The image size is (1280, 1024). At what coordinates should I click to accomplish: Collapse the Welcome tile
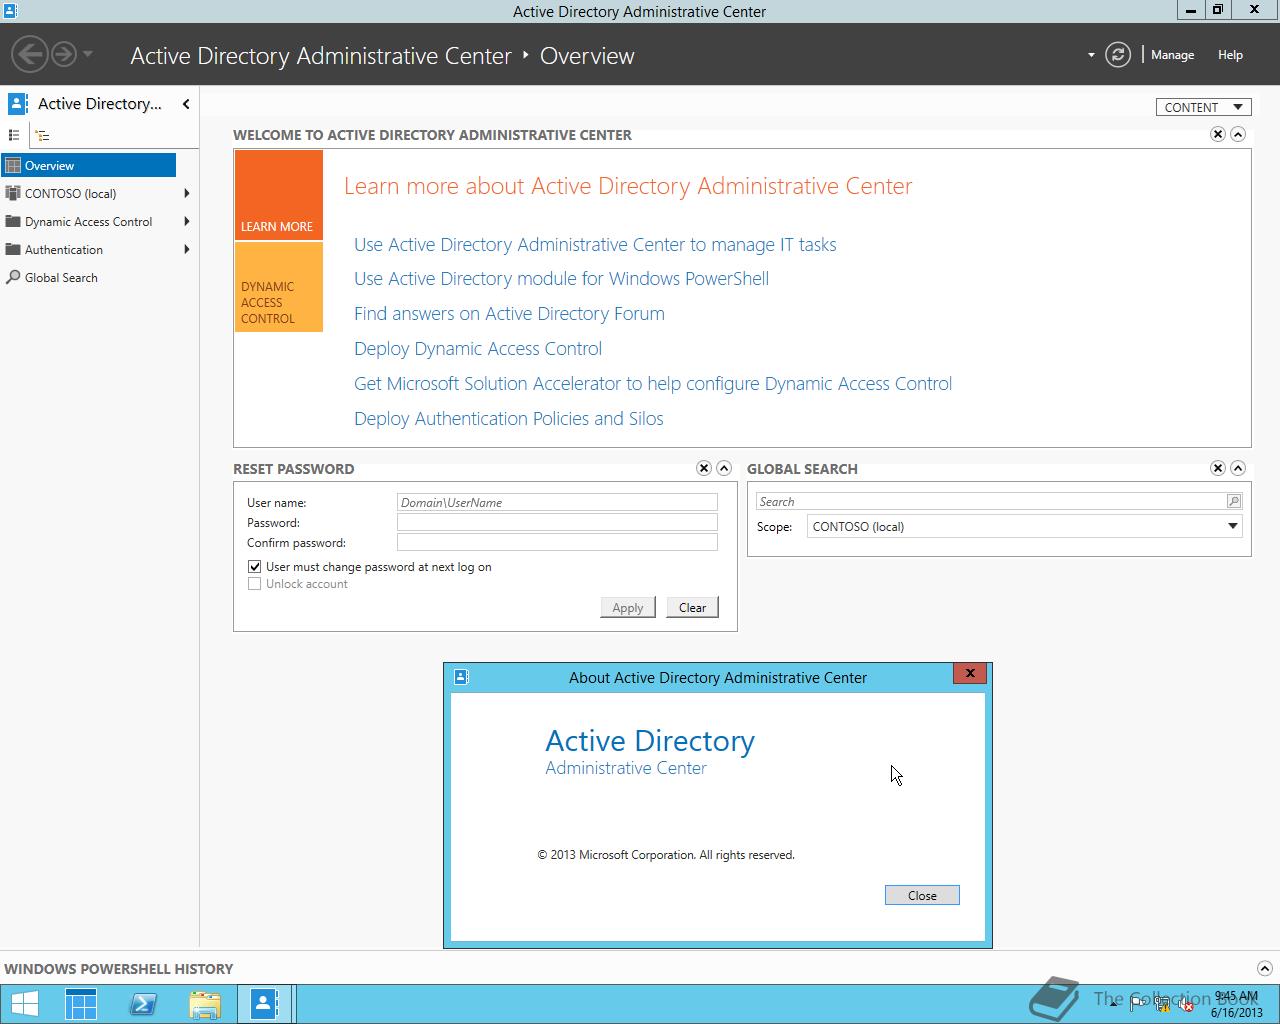(1238, 134)
